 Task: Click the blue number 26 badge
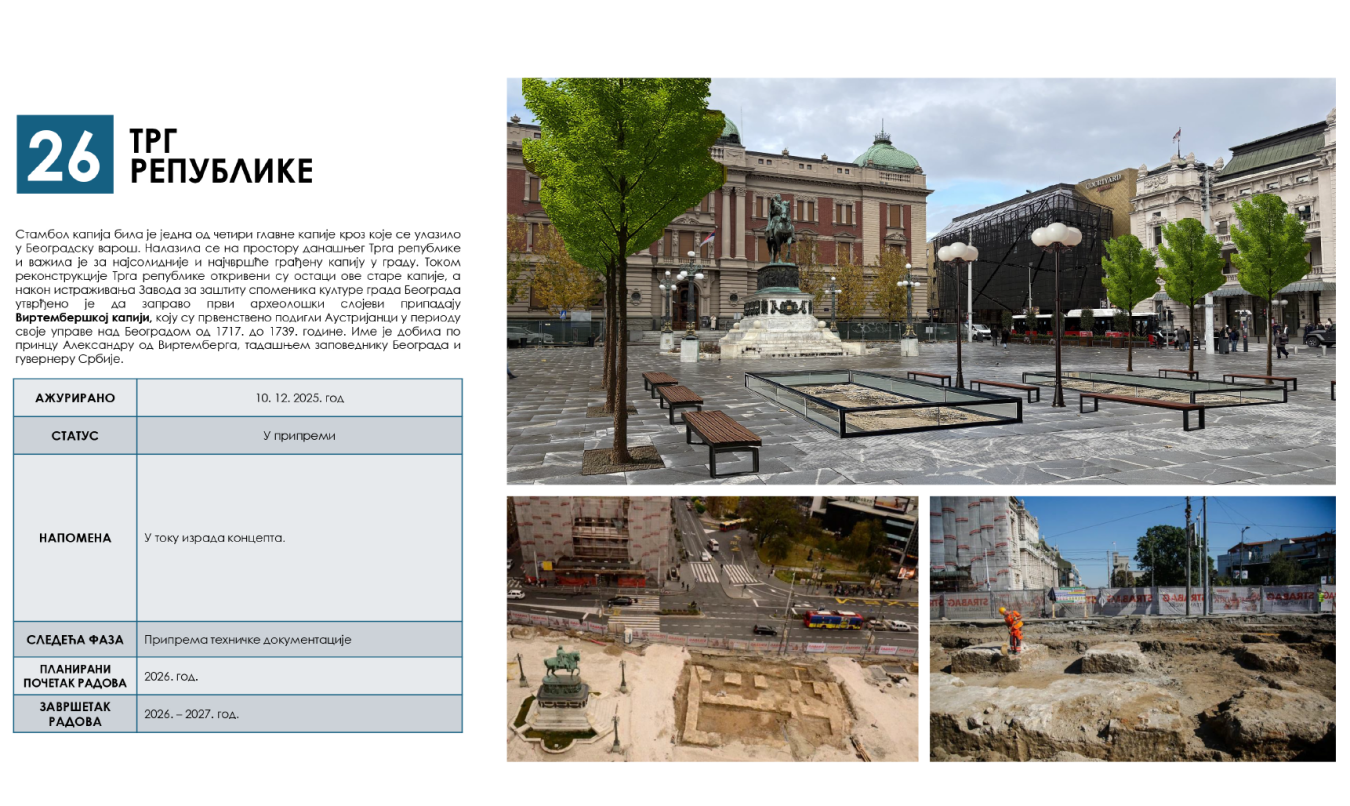[x=65, y=154]
